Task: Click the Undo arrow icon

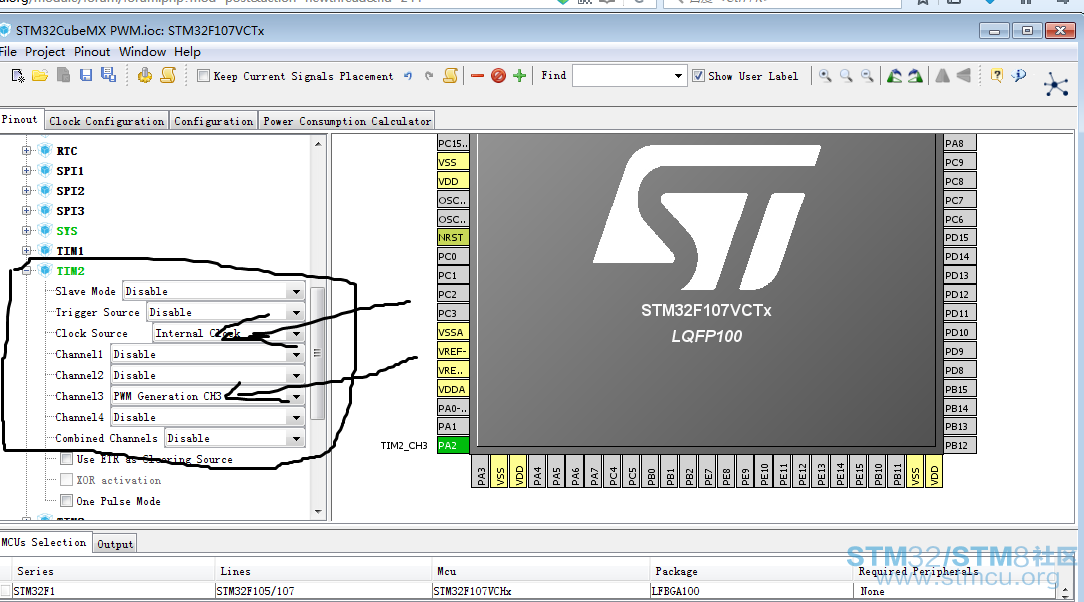Action: [x=408, y=76]
